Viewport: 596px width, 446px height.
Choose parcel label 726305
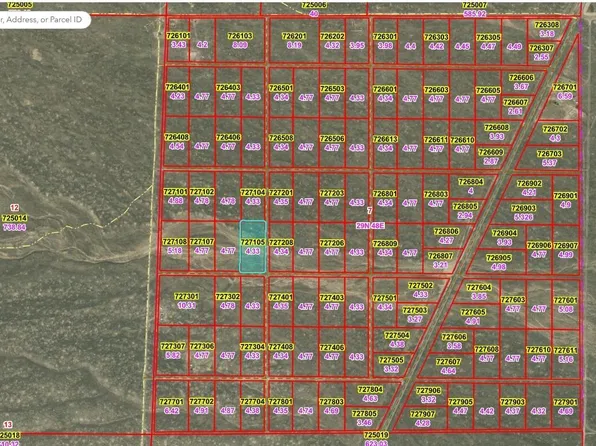coord(488,37)
